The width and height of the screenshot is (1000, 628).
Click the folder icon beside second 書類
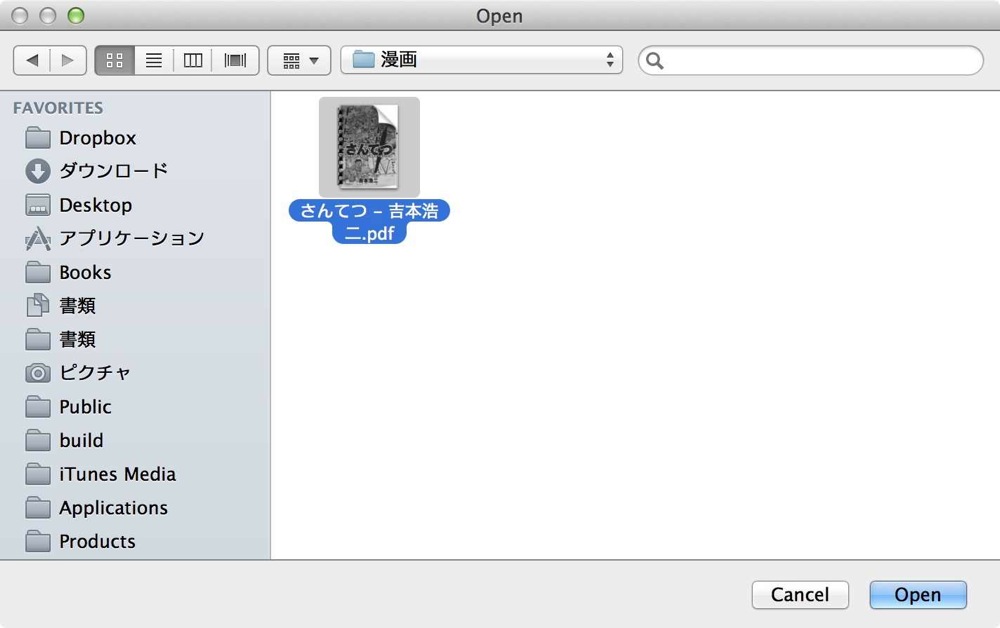tap(38, 339)
